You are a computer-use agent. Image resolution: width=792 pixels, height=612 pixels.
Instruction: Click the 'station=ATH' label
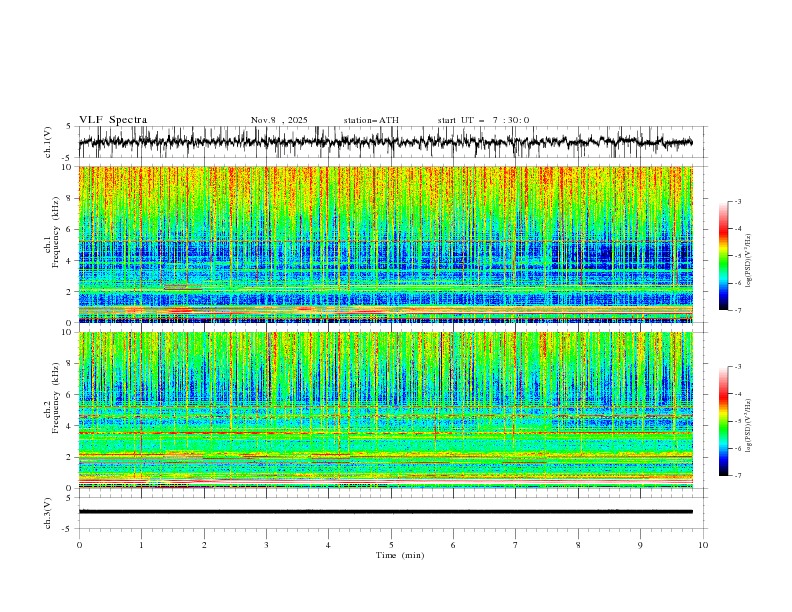pyautogui.click(x=371, y=120)
